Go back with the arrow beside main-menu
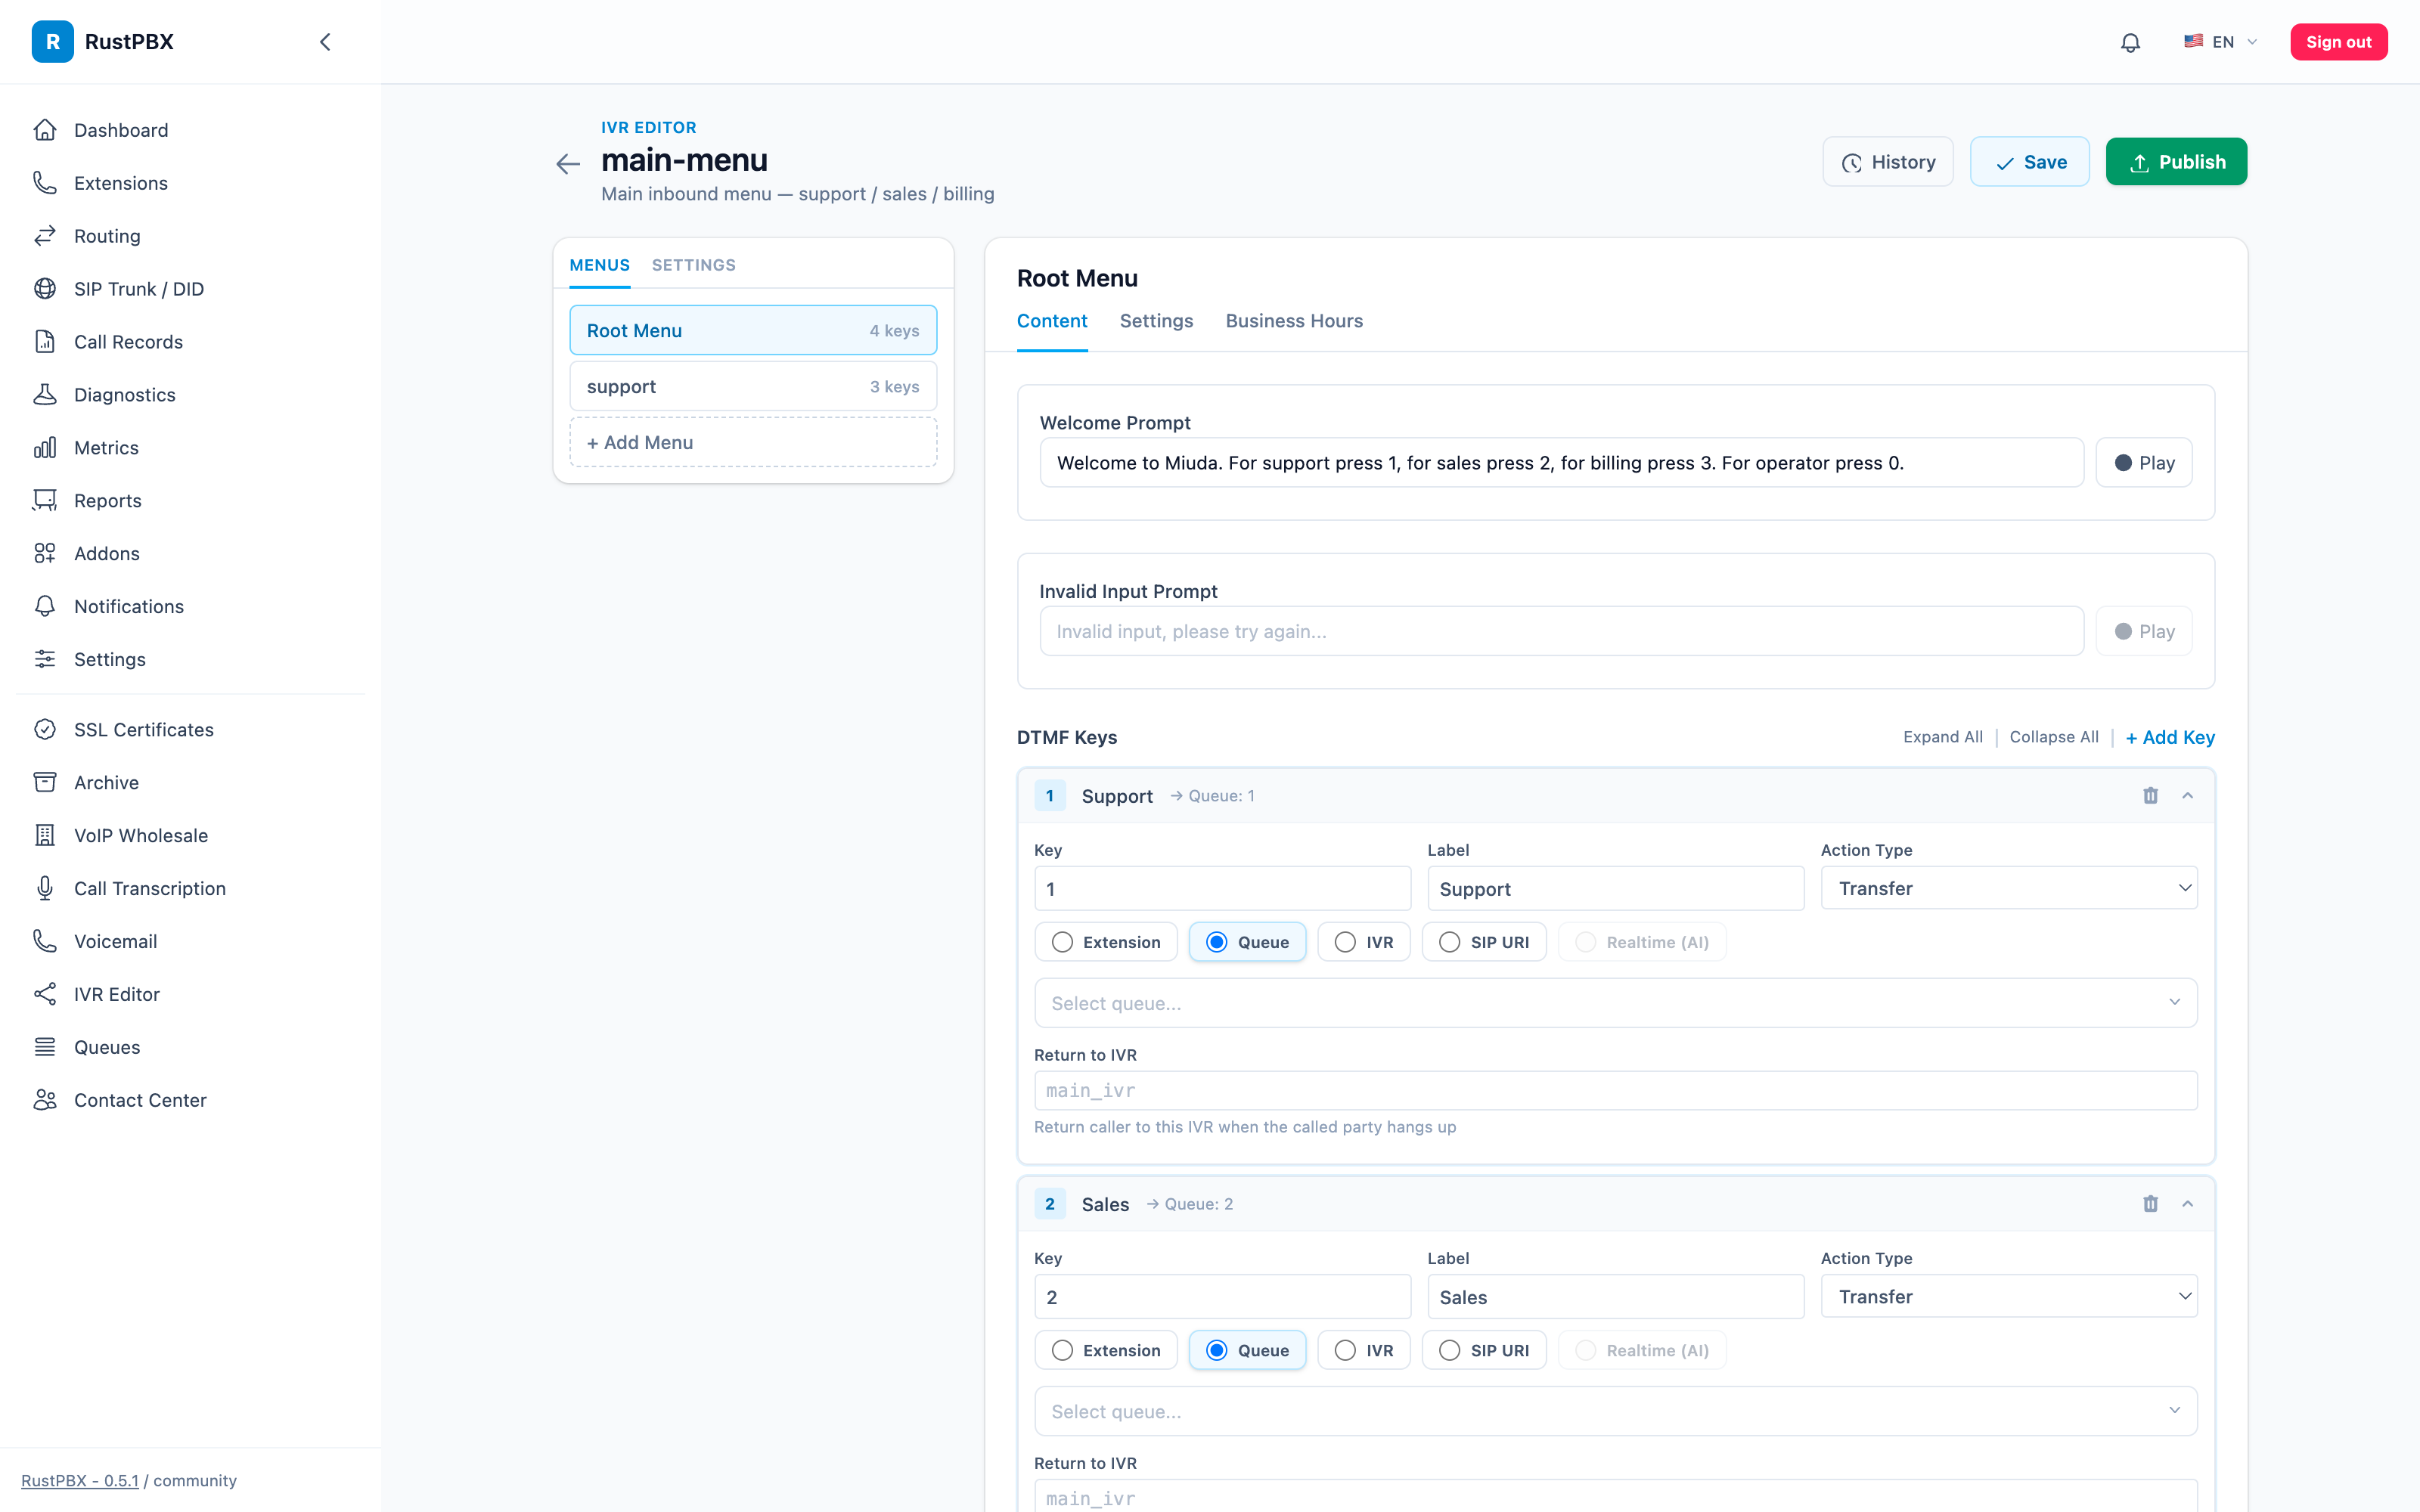Image resolution: width=2420 pixels, height=1512 pixels. coord(568,164)
